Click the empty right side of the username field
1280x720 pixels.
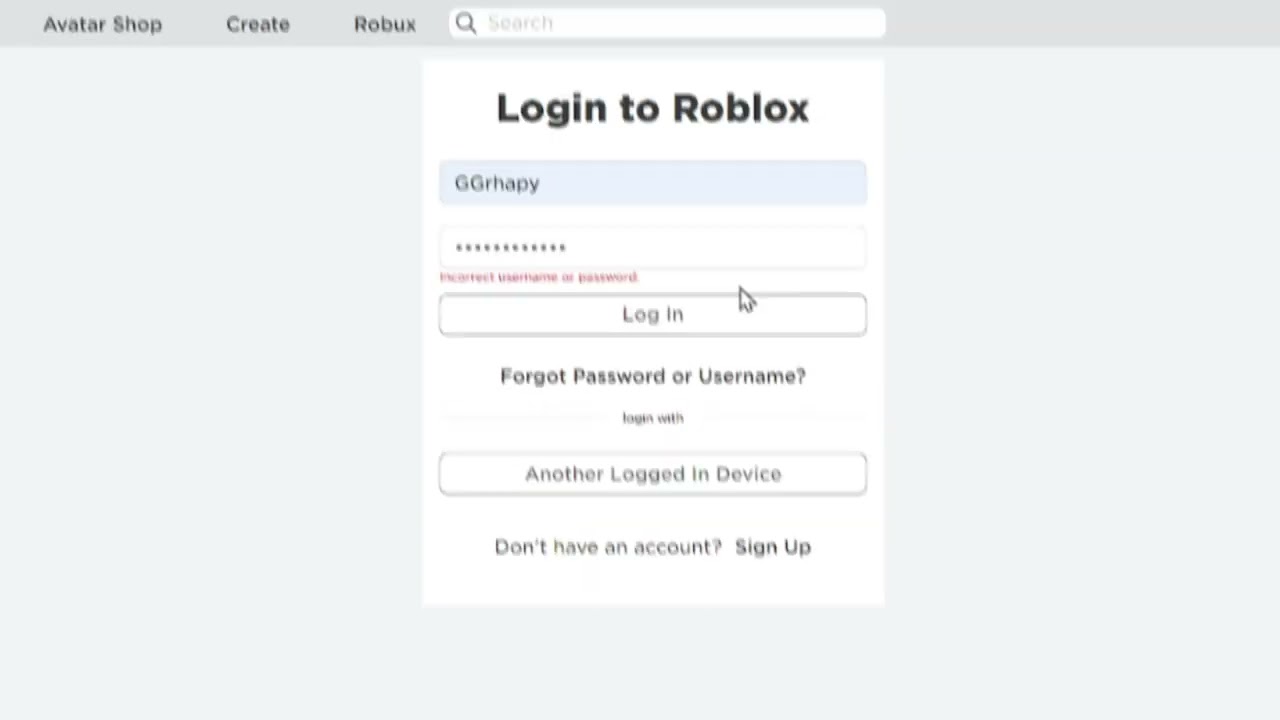760,183
